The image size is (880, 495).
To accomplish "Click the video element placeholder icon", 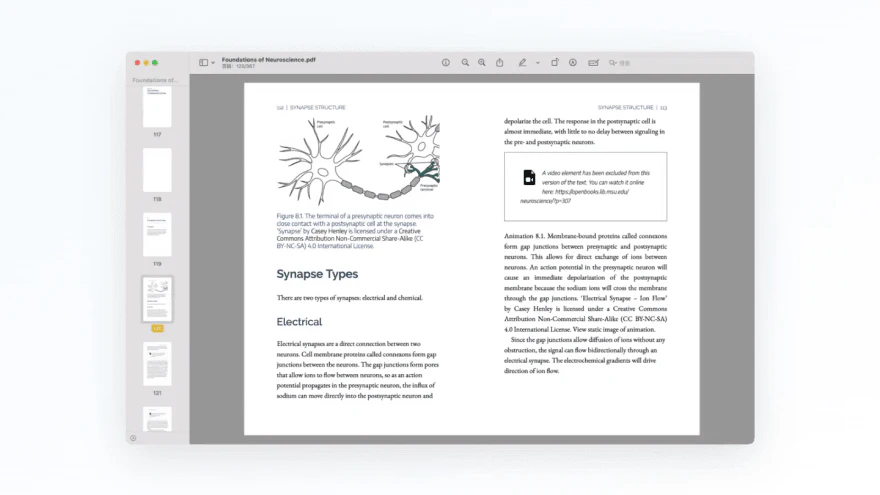I will click(x=529, y=178).
